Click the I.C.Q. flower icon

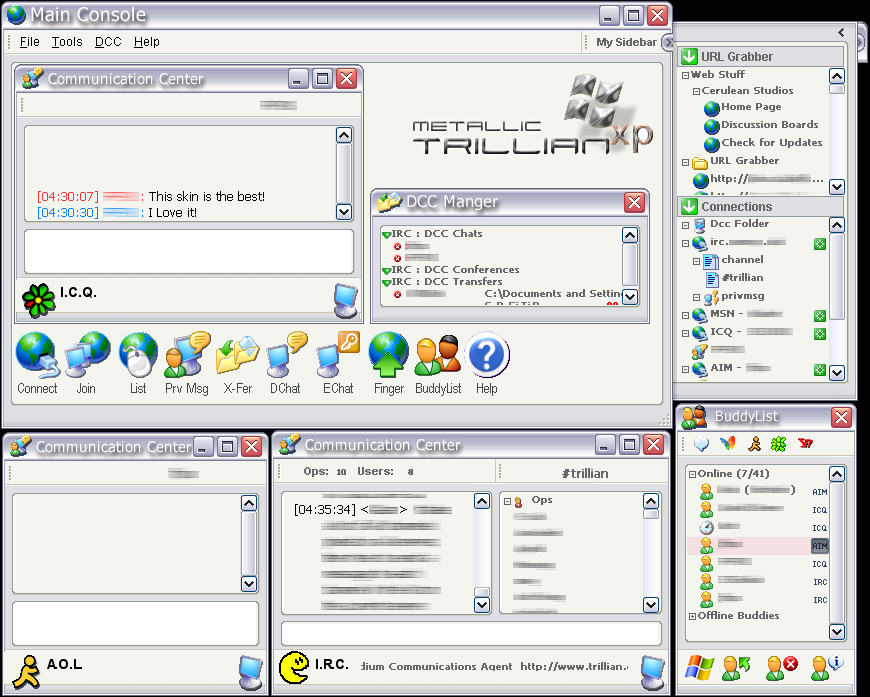tap(38, 300)
